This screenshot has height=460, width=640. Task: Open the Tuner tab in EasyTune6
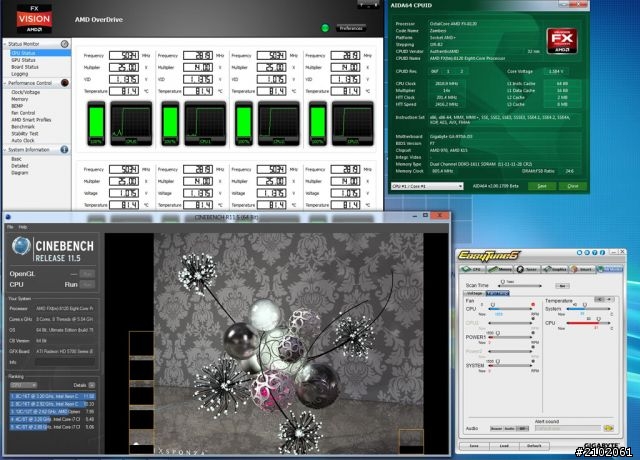tap(527, 269)
